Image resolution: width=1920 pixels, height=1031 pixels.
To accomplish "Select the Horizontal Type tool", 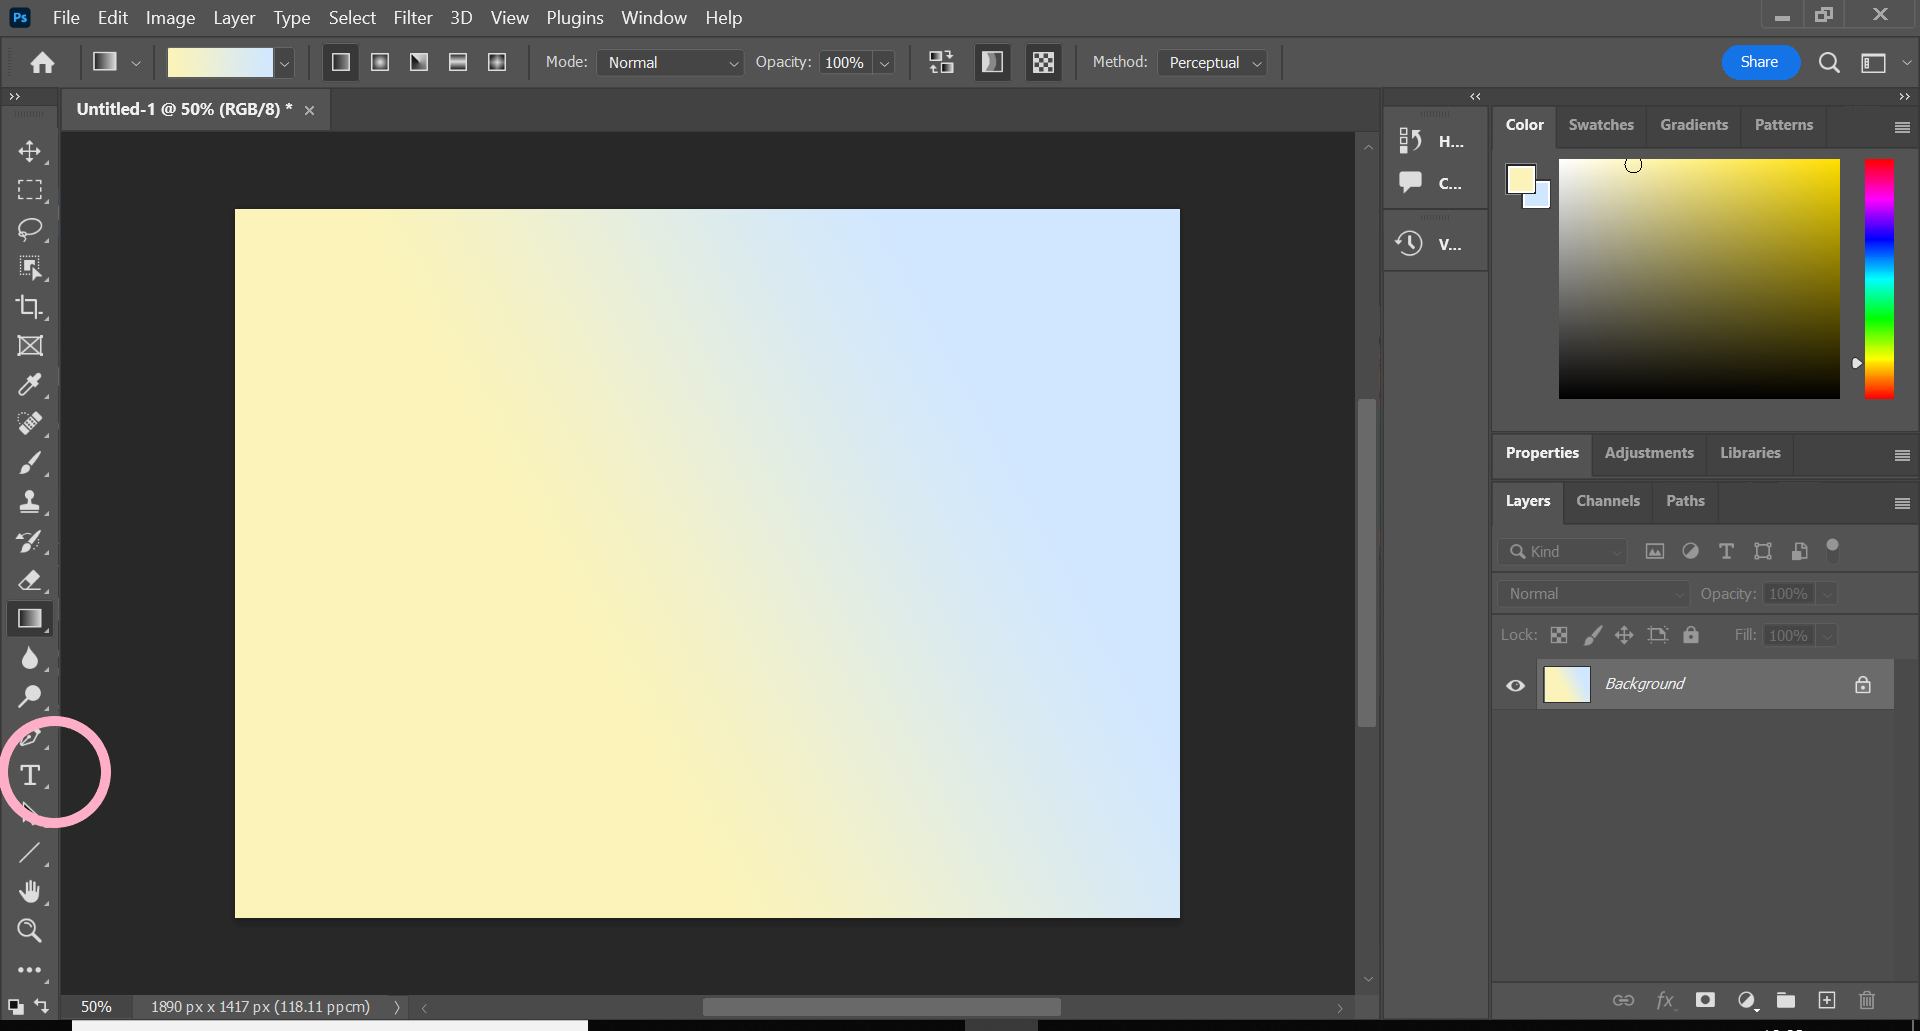I will 30,775.
